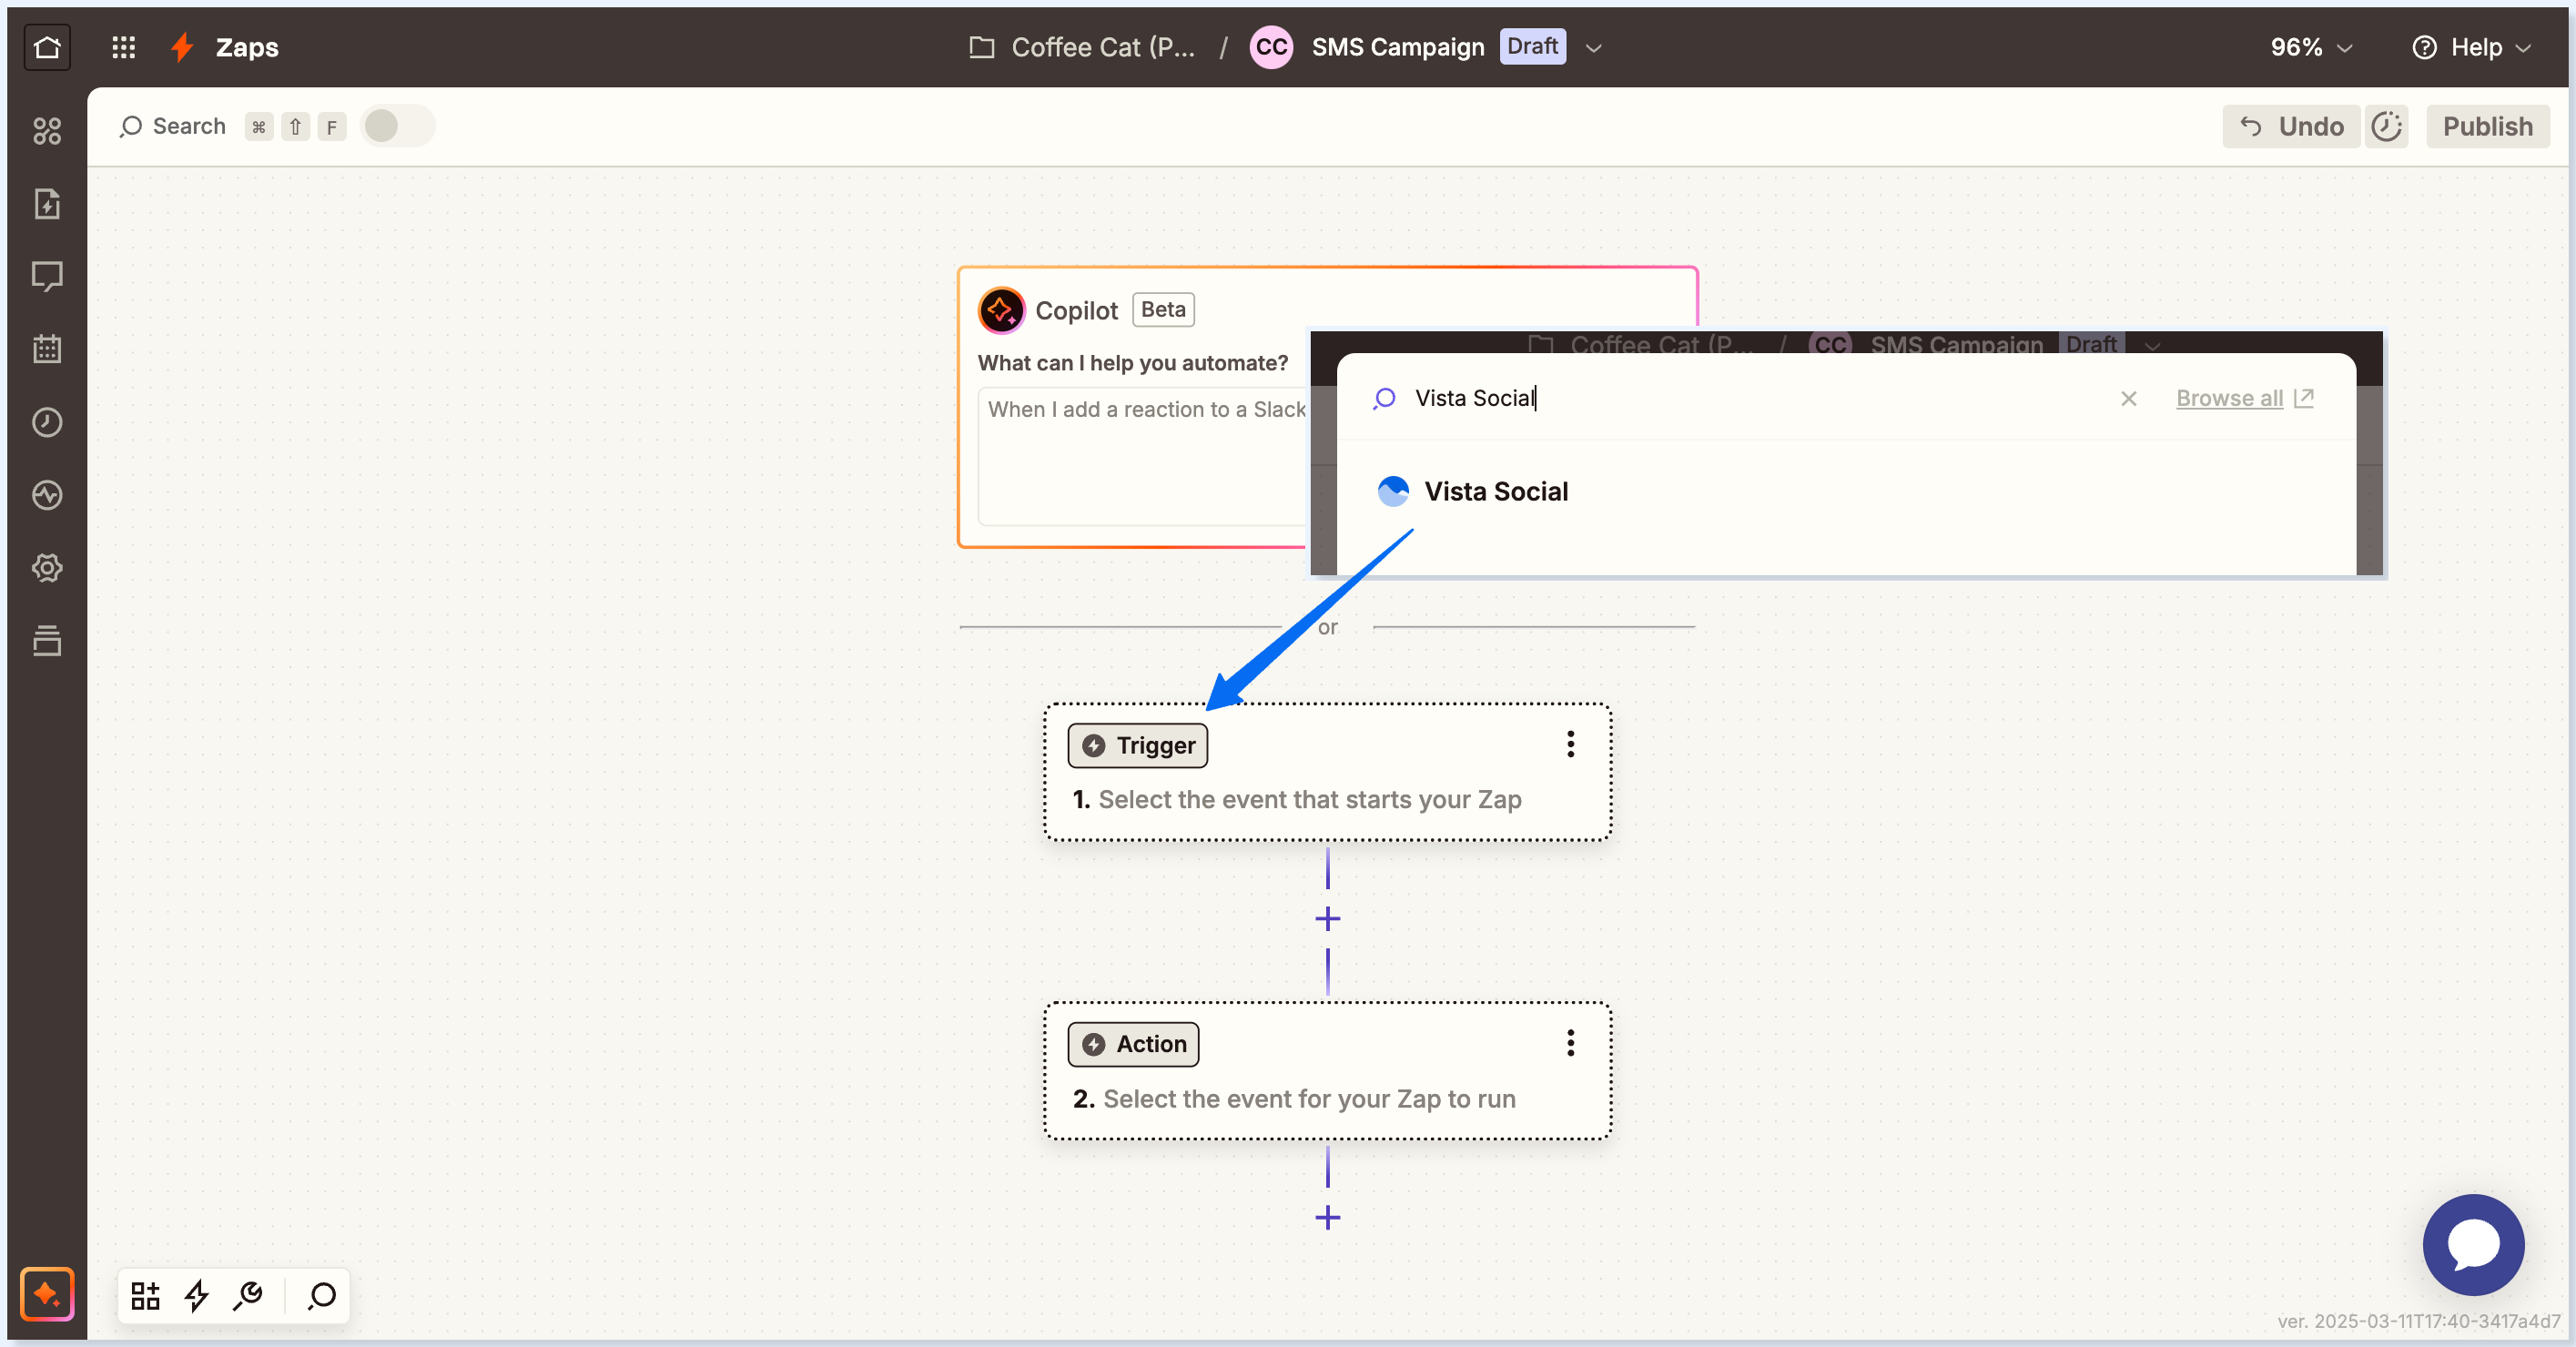Click the lightning bolt tool in bottom toolbar
Image resolution: width=2576 pixels, height=1347 pixels.
[x=197, y=1295]
